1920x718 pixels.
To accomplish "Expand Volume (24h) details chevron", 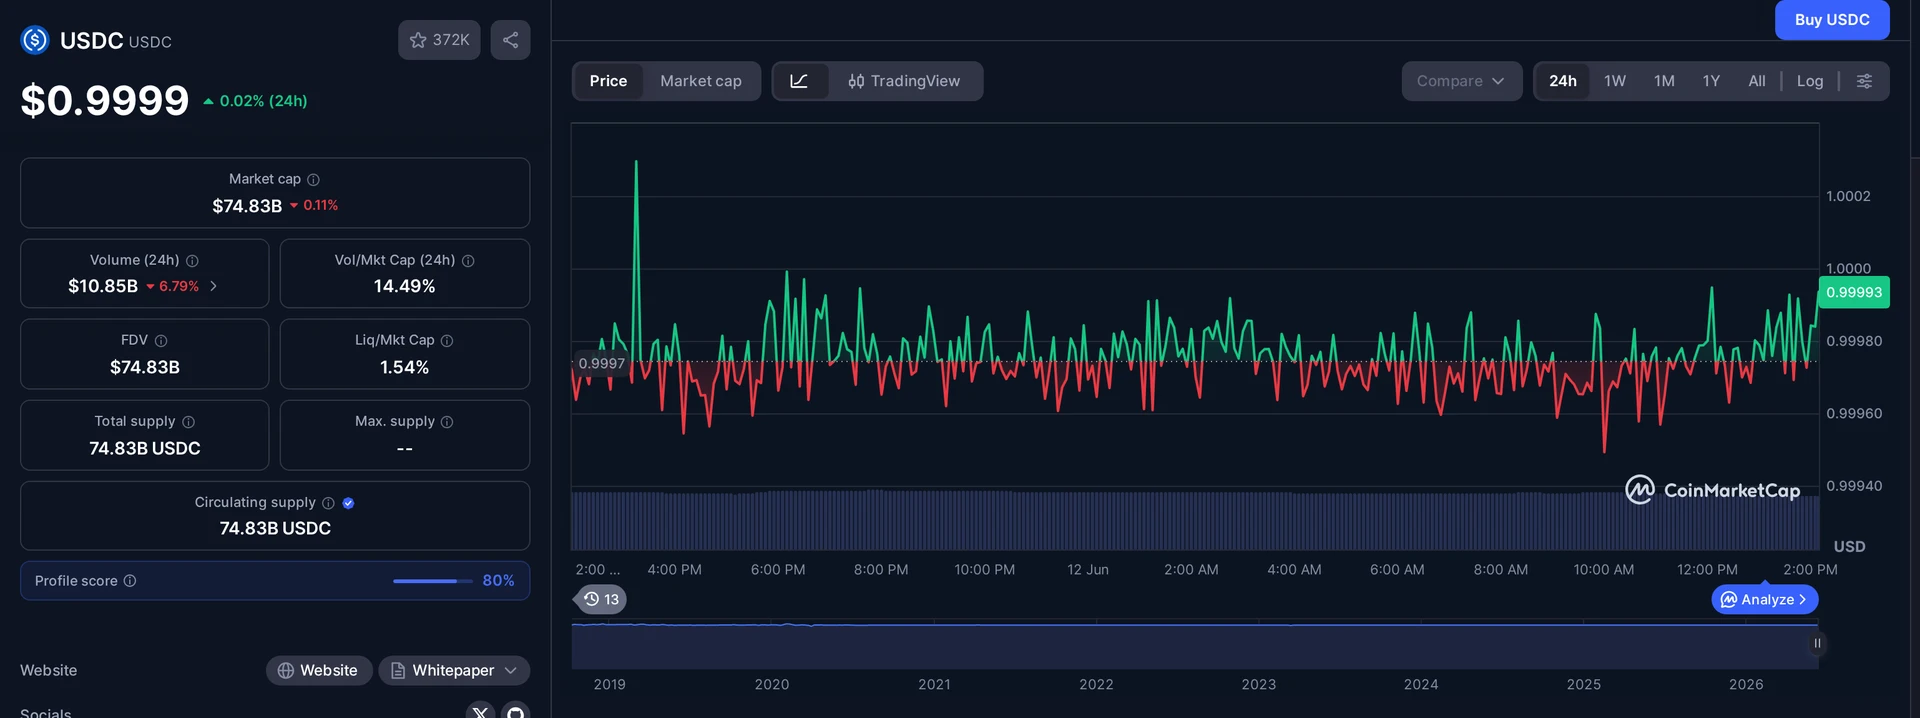I will pyautogui.click(x=213, y=286).
